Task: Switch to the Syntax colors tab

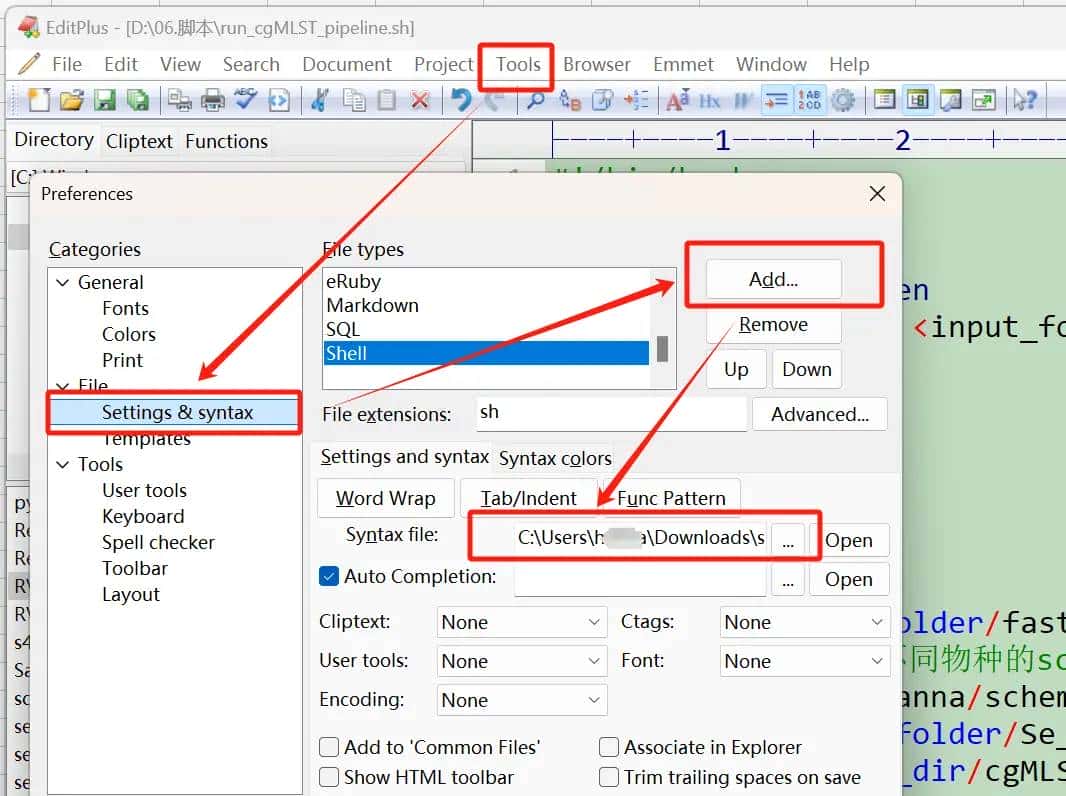Action: (555, 458)
